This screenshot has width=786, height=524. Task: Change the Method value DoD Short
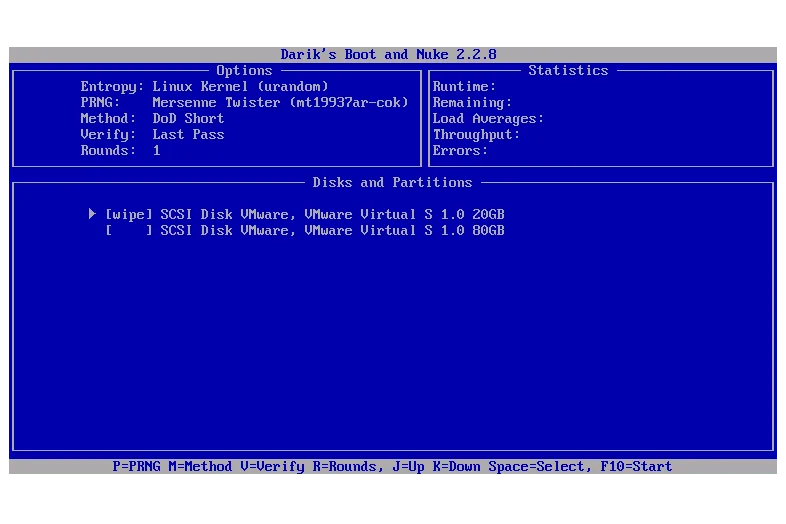[x=188, y=118]
